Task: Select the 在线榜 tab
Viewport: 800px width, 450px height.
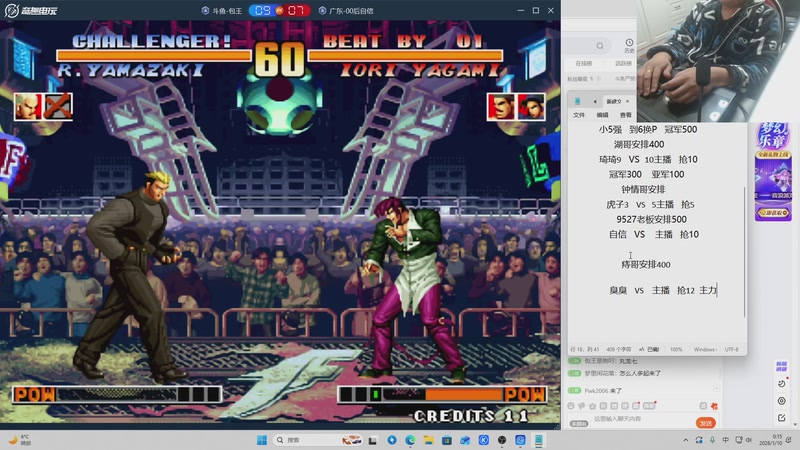Action: point(584,64)
